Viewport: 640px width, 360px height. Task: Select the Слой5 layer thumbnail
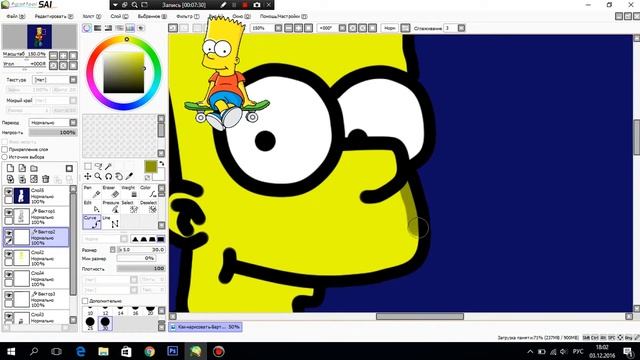pyautogui.click(x=22, y=196)
